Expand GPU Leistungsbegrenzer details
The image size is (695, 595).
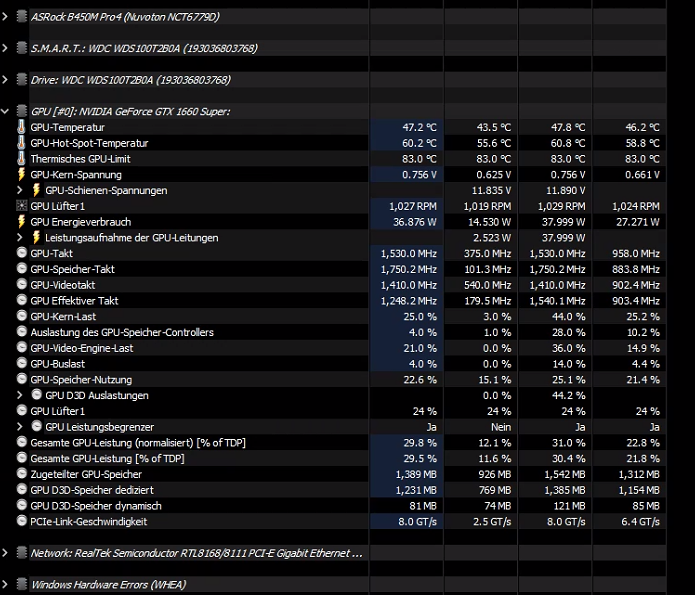(x=20, y=427)
